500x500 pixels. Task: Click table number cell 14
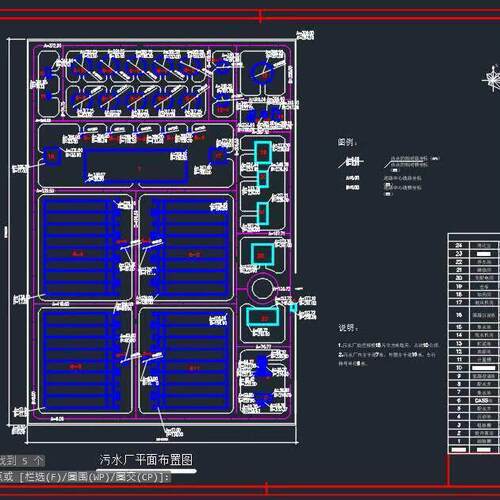(459, 335)
